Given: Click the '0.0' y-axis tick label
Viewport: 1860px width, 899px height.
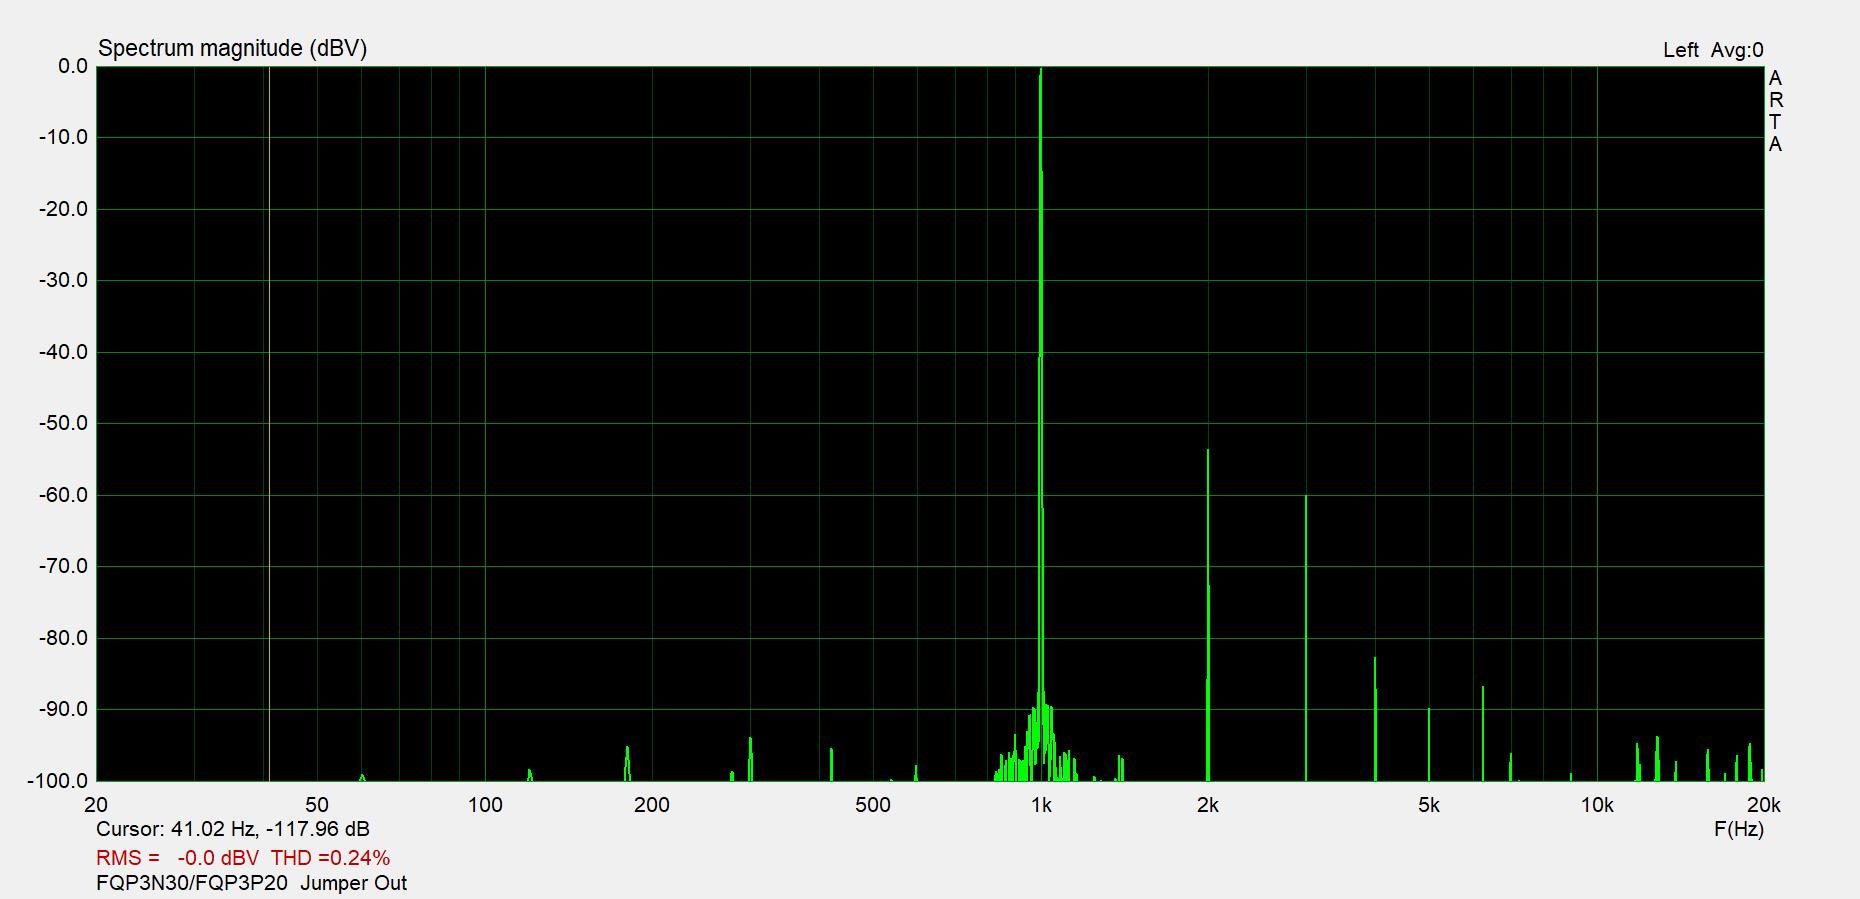Looking at the screenshot, I should (73, 66).
